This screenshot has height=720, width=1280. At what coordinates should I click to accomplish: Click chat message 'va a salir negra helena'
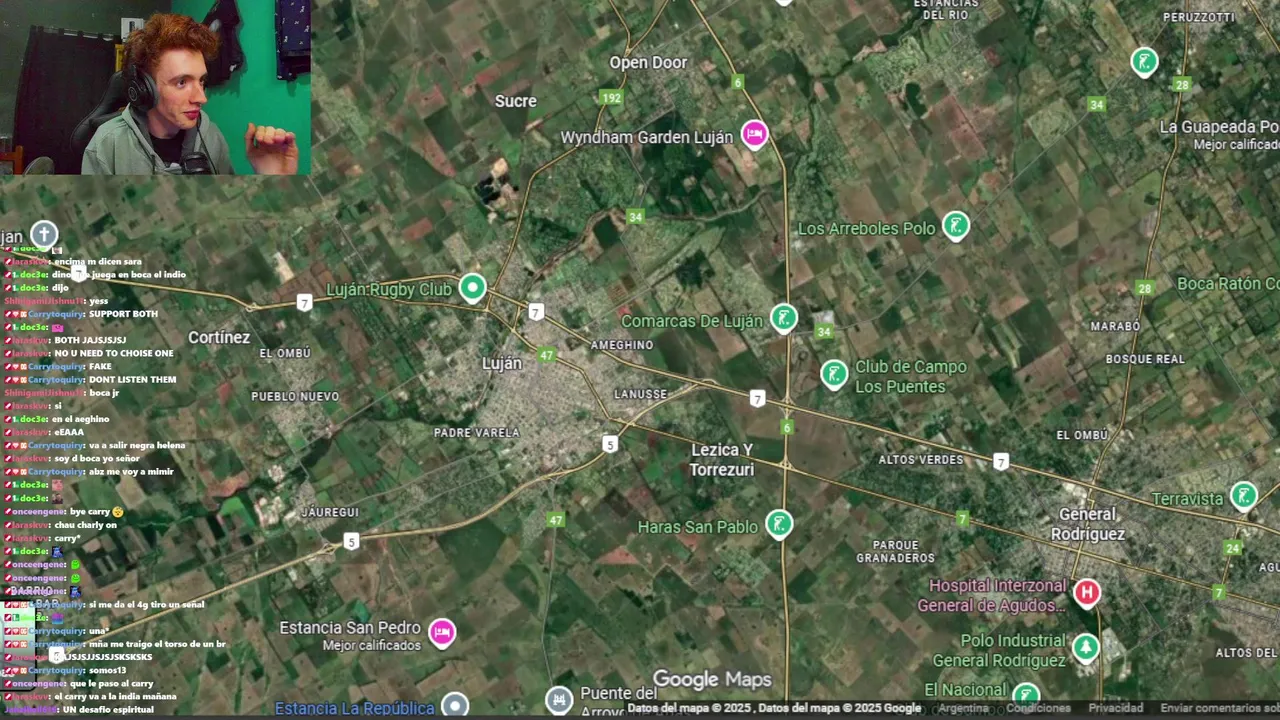click(137, 445)
